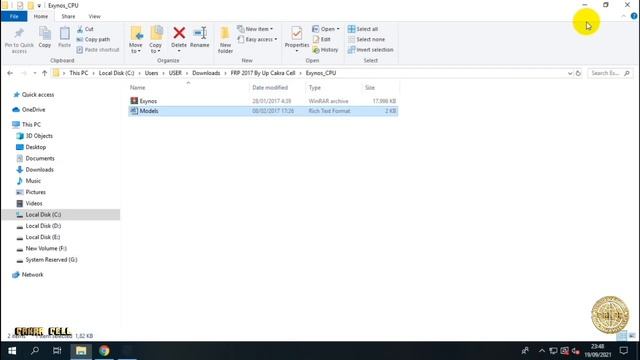Click This PC in address bar
Screen dimensions: 640x360
(79, 73)
